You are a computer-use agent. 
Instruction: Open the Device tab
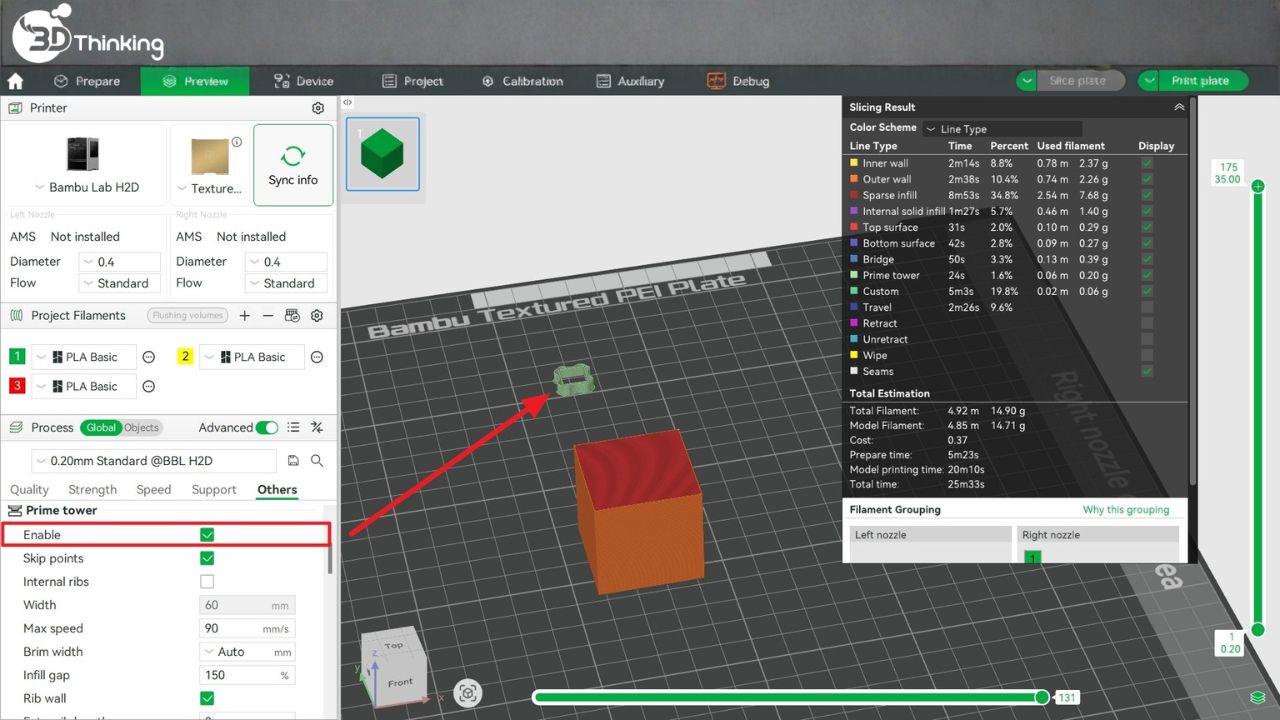click(303, 81)
